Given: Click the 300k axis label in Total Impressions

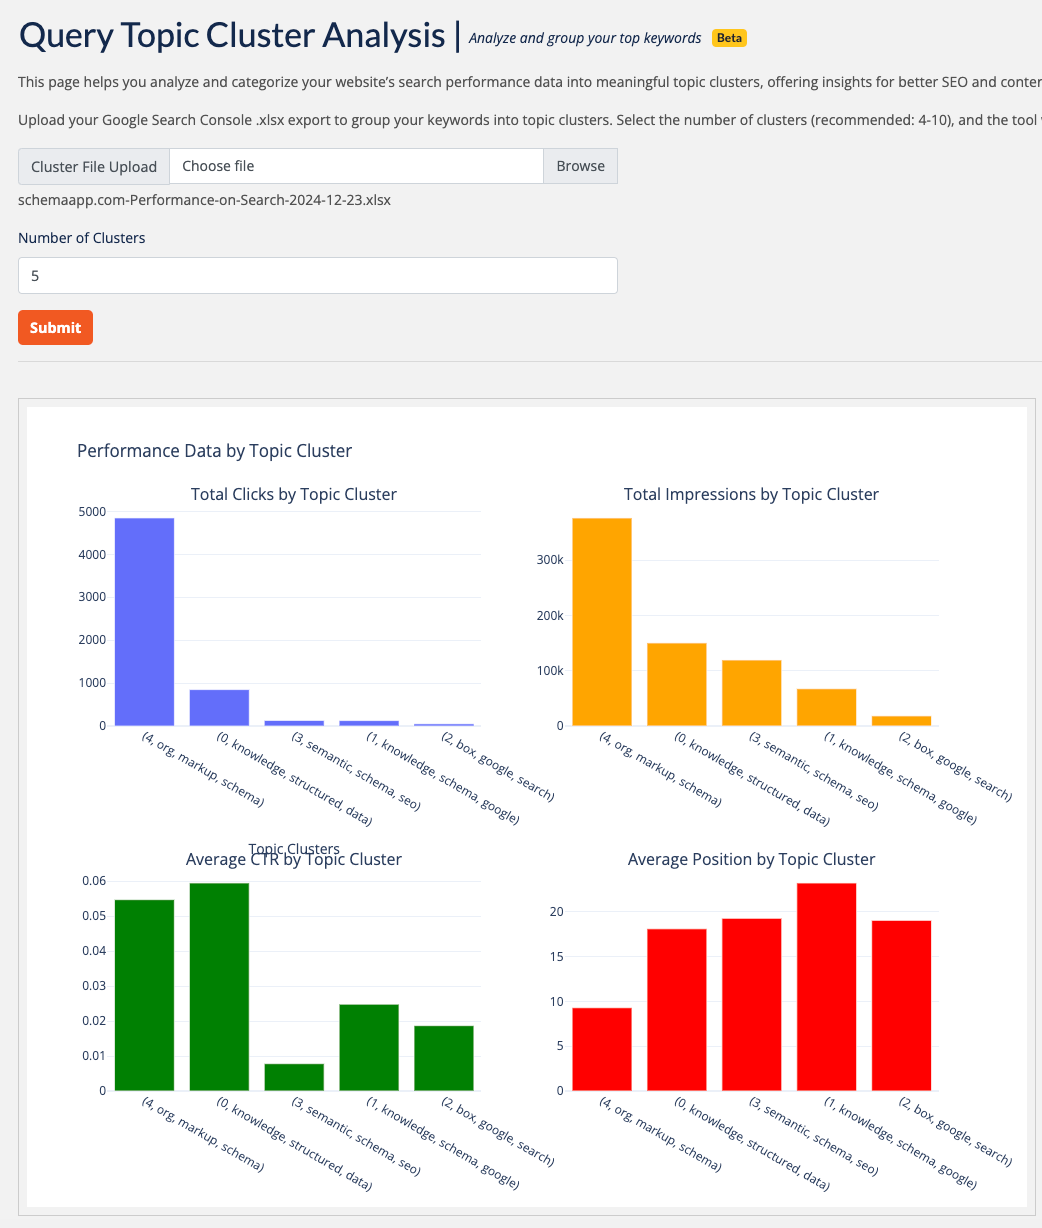Looking at the screenshot, I should 551,560.
